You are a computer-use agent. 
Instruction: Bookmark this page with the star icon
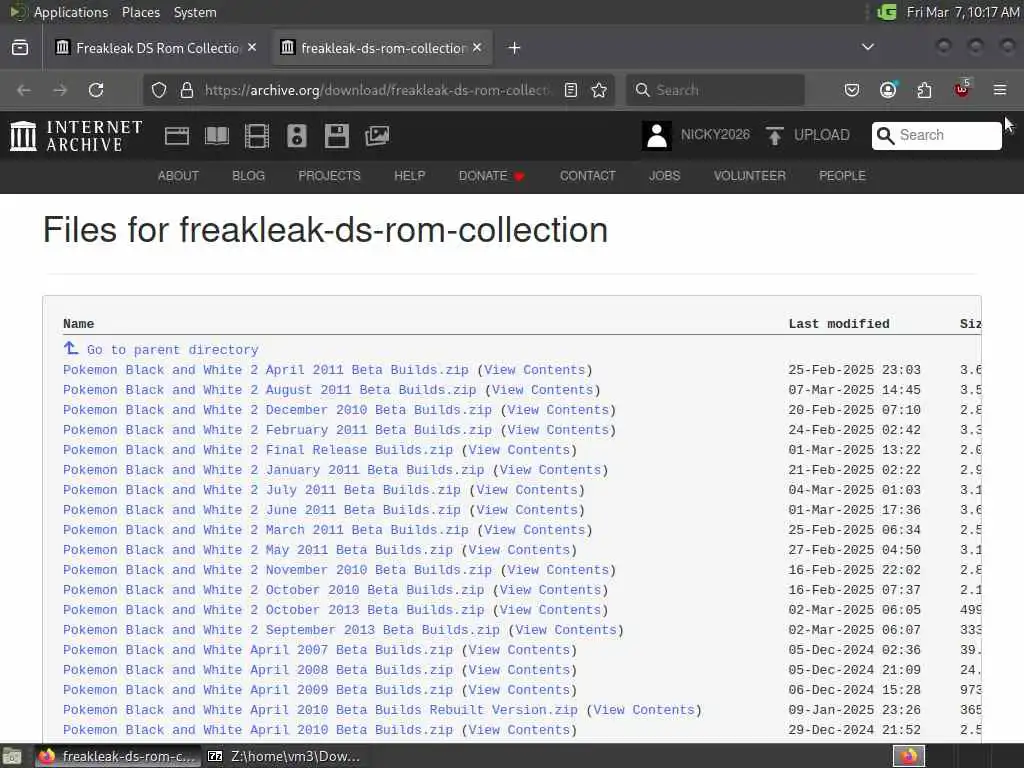pyautogui.click(x=599, y=90)
